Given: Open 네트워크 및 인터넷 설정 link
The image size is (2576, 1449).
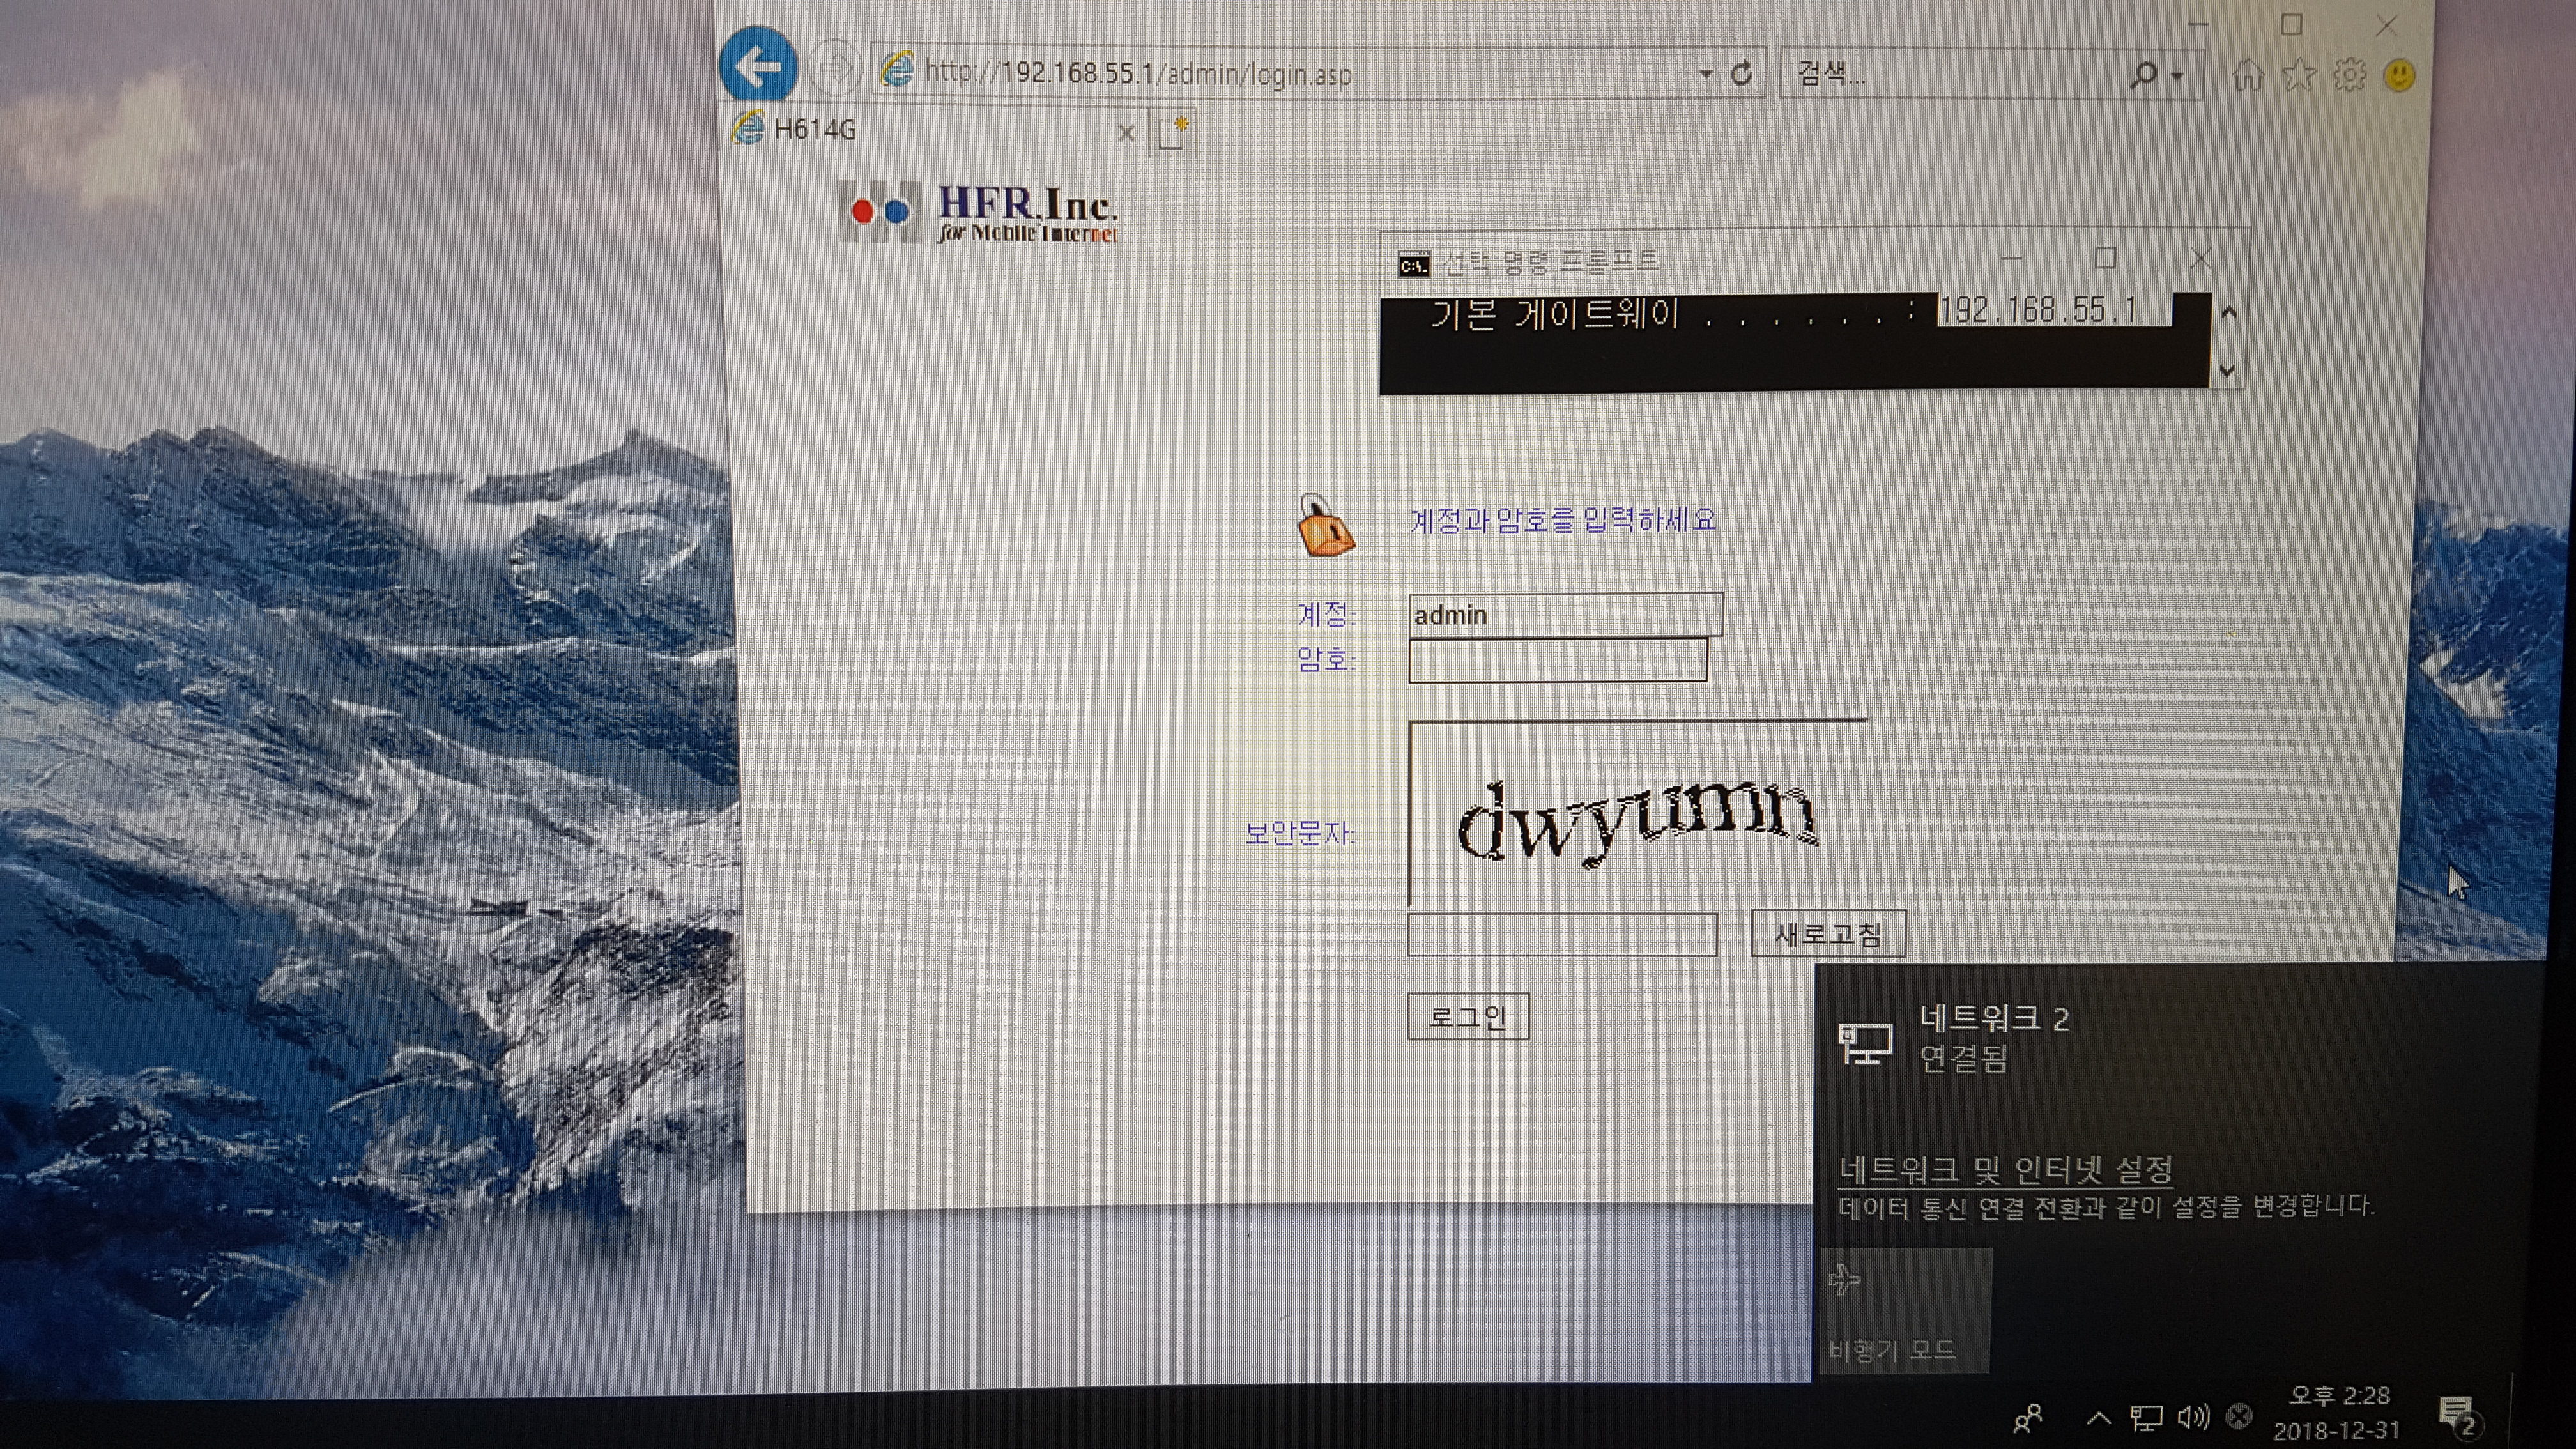Looking at the screenshot, I should tap(2005, 1168).
